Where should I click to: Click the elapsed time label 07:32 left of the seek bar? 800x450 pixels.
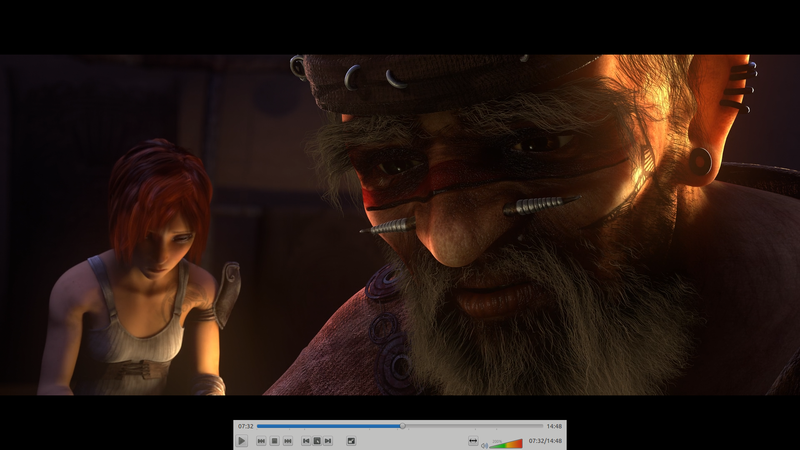[245, 426]
